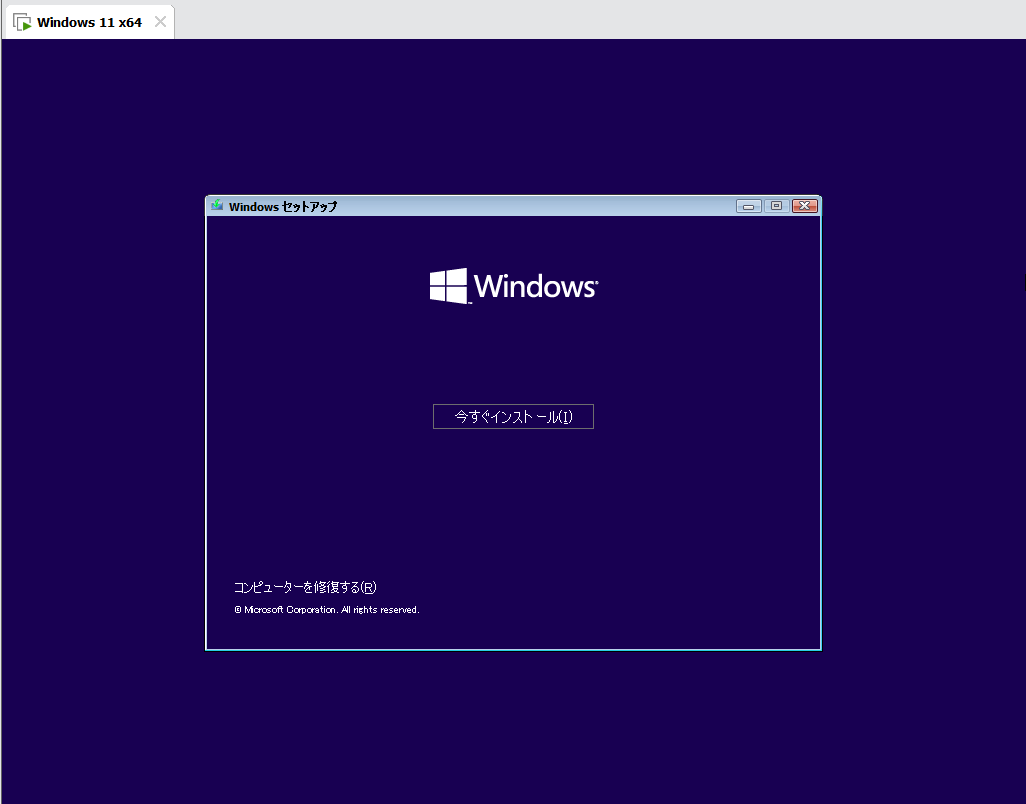Close the Windows 11 x64 tab
Viewport: 1026px width, 804px height.
click(x=160, y=22)
